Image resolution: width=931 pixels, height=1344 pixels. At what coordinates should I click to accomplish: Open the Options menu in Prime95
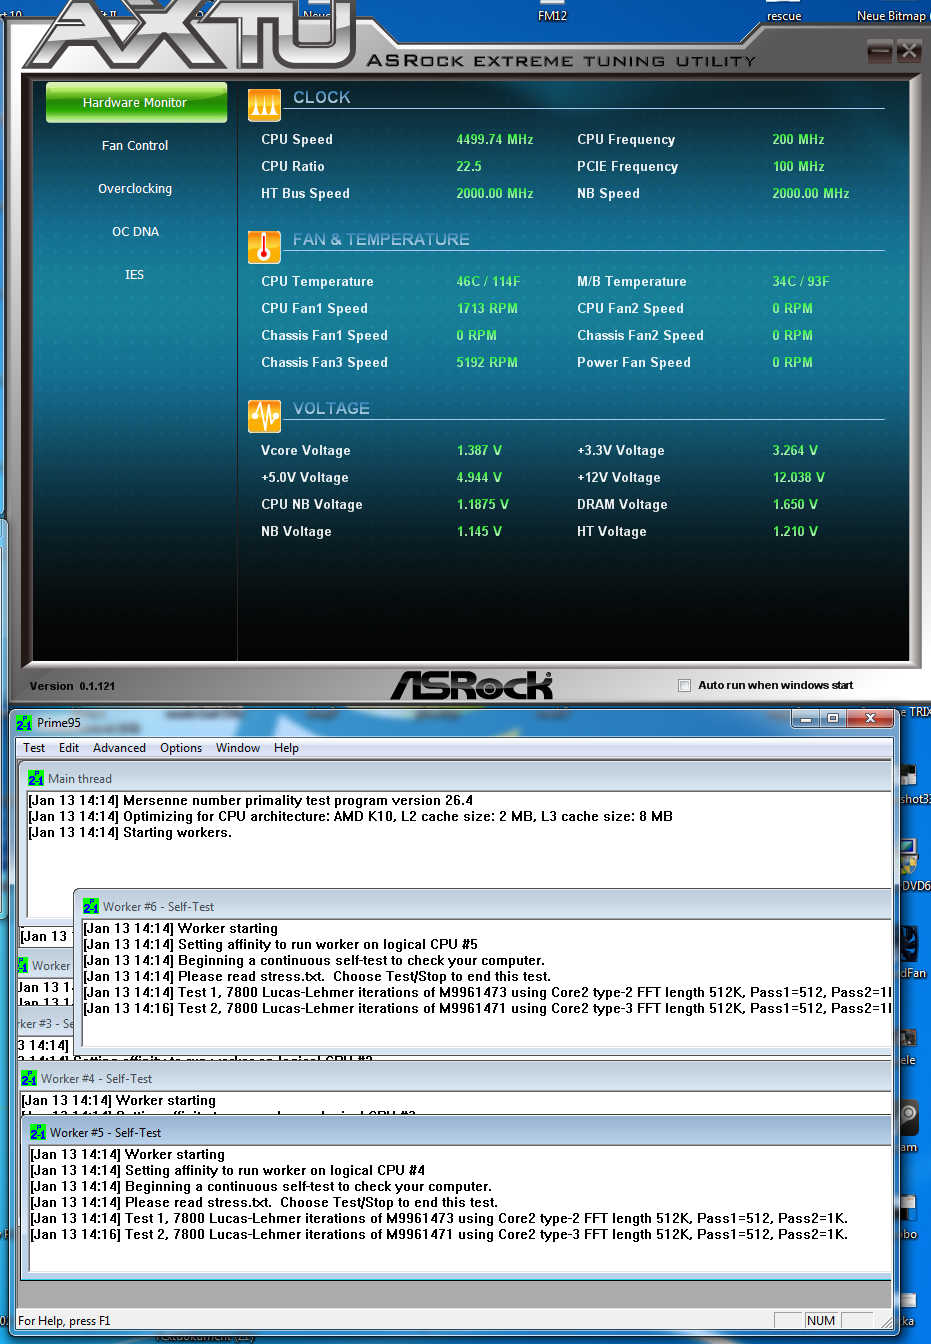[181, 747]
